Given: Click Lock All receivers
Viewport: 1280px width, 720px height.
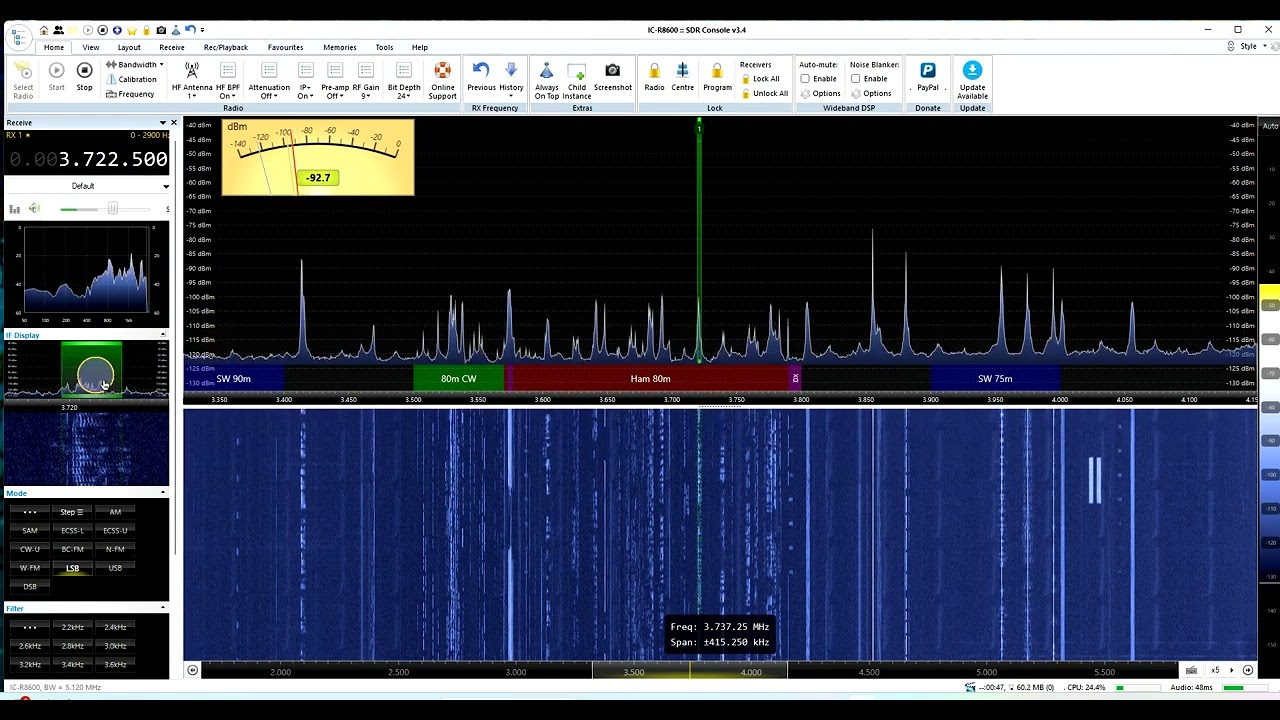Looking at the screenshot, I should pyautogui.click(x=760, y=79).
